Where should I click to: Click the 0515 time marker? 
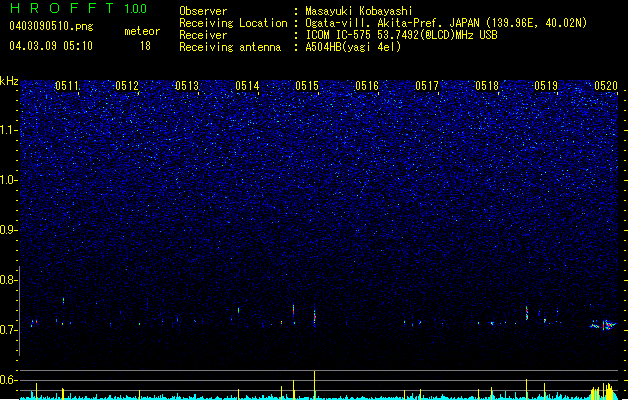coord(307,86)
